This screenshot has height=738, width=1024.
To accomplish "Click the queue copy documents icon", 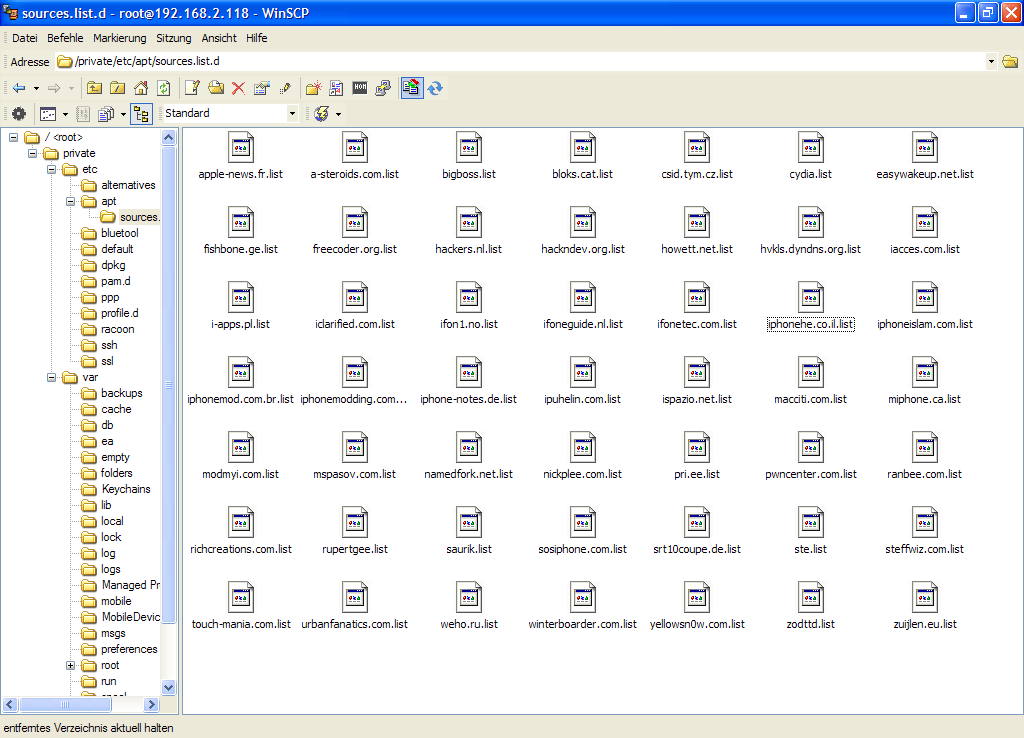I will point(106,114).
